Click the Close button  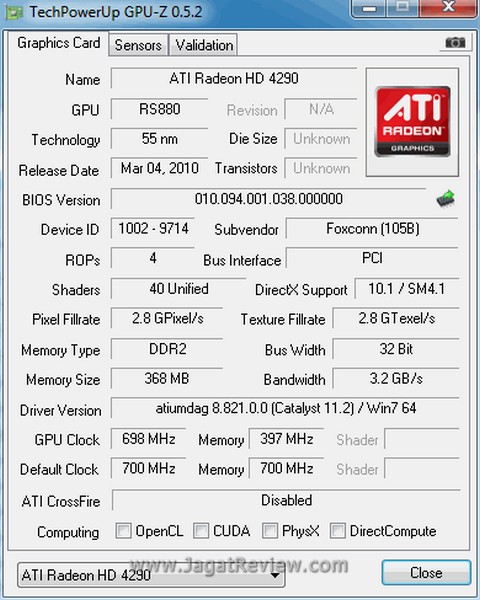(426, 573)
